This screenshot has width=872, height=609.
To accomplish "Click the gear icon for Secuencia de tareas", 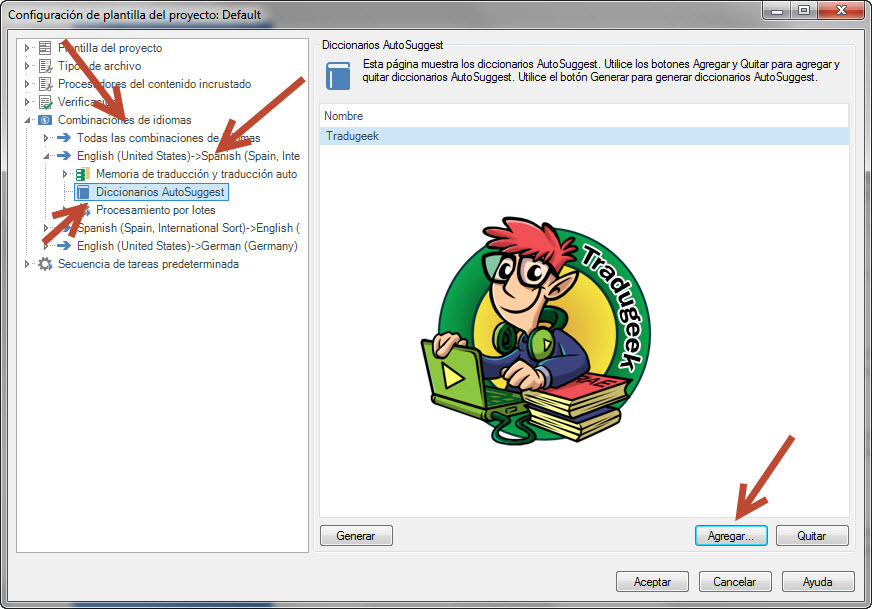I will click(x=44, y=264).
